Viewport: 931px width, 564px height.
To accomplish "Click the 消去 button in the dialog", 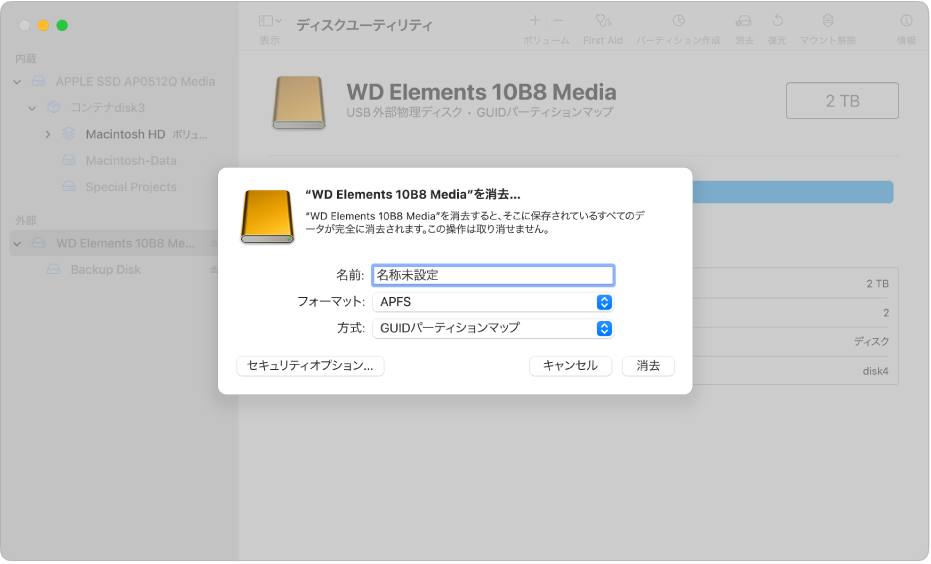I will [x=648, y=366].
